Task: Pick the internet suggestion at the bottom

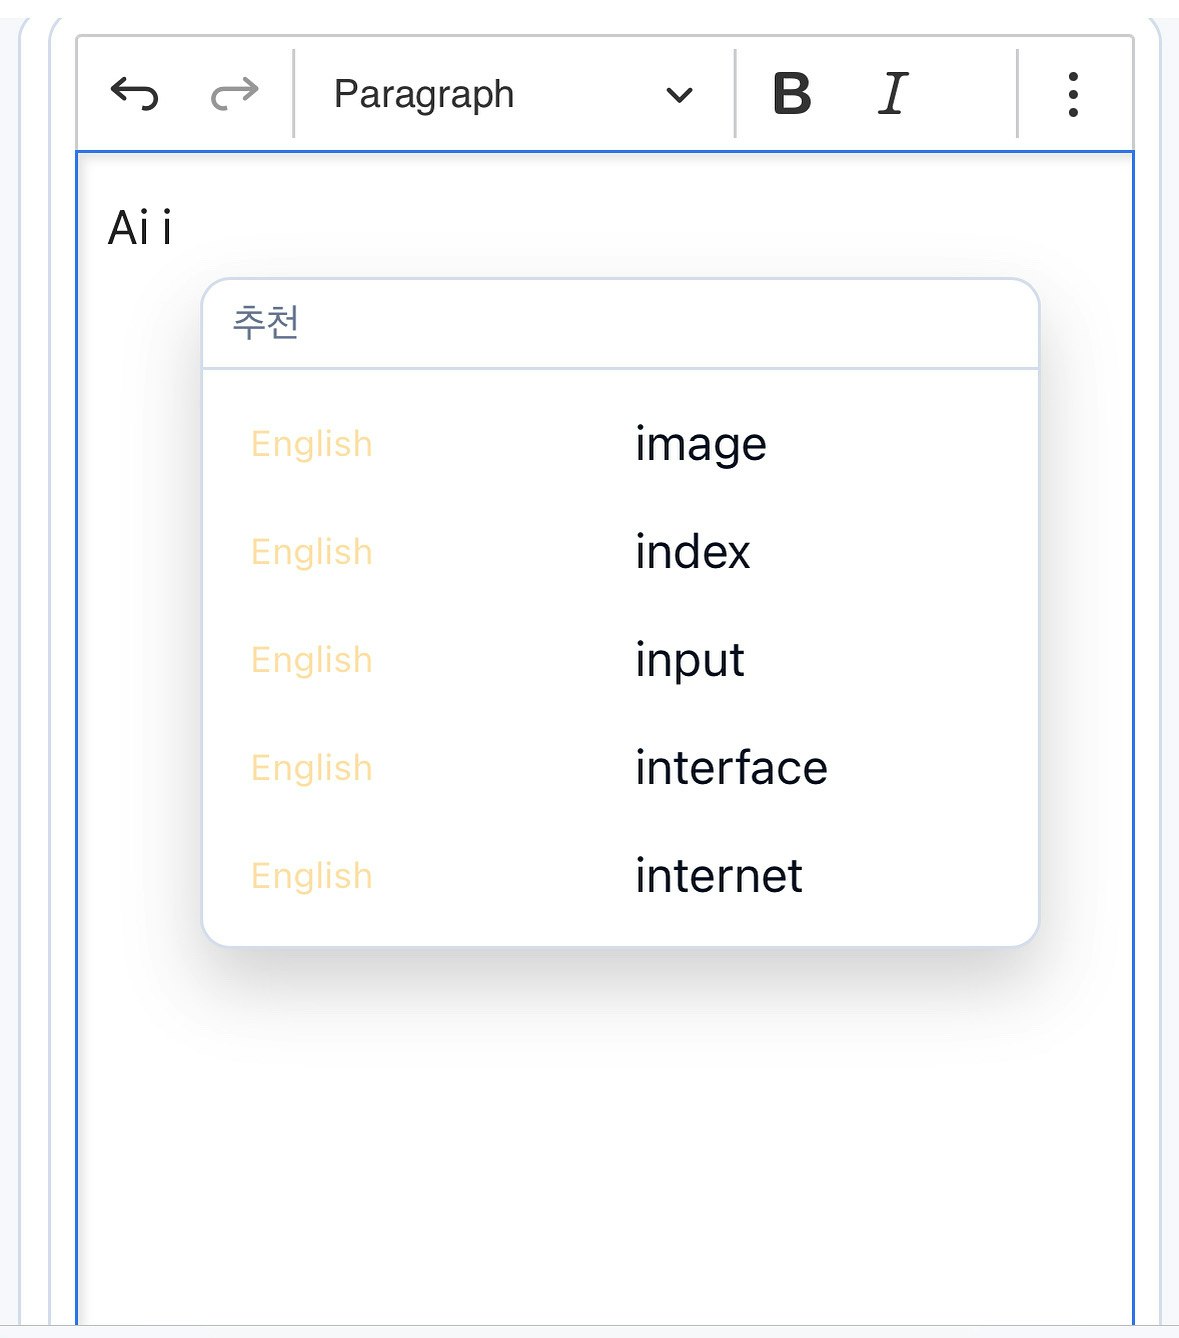Action: click(x=717, y=875)
